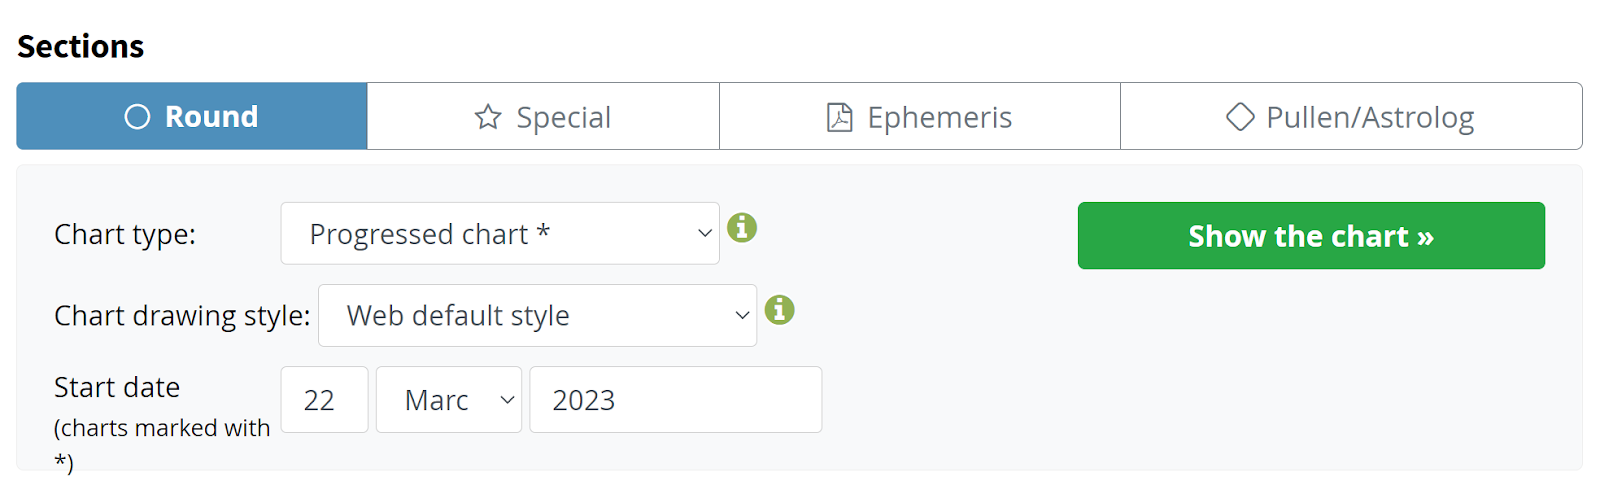This screenshot has height=490, width=1600.
Task: Click the diamond icon beside Pullen/Astrolog
Action: tap(1240, 117)
